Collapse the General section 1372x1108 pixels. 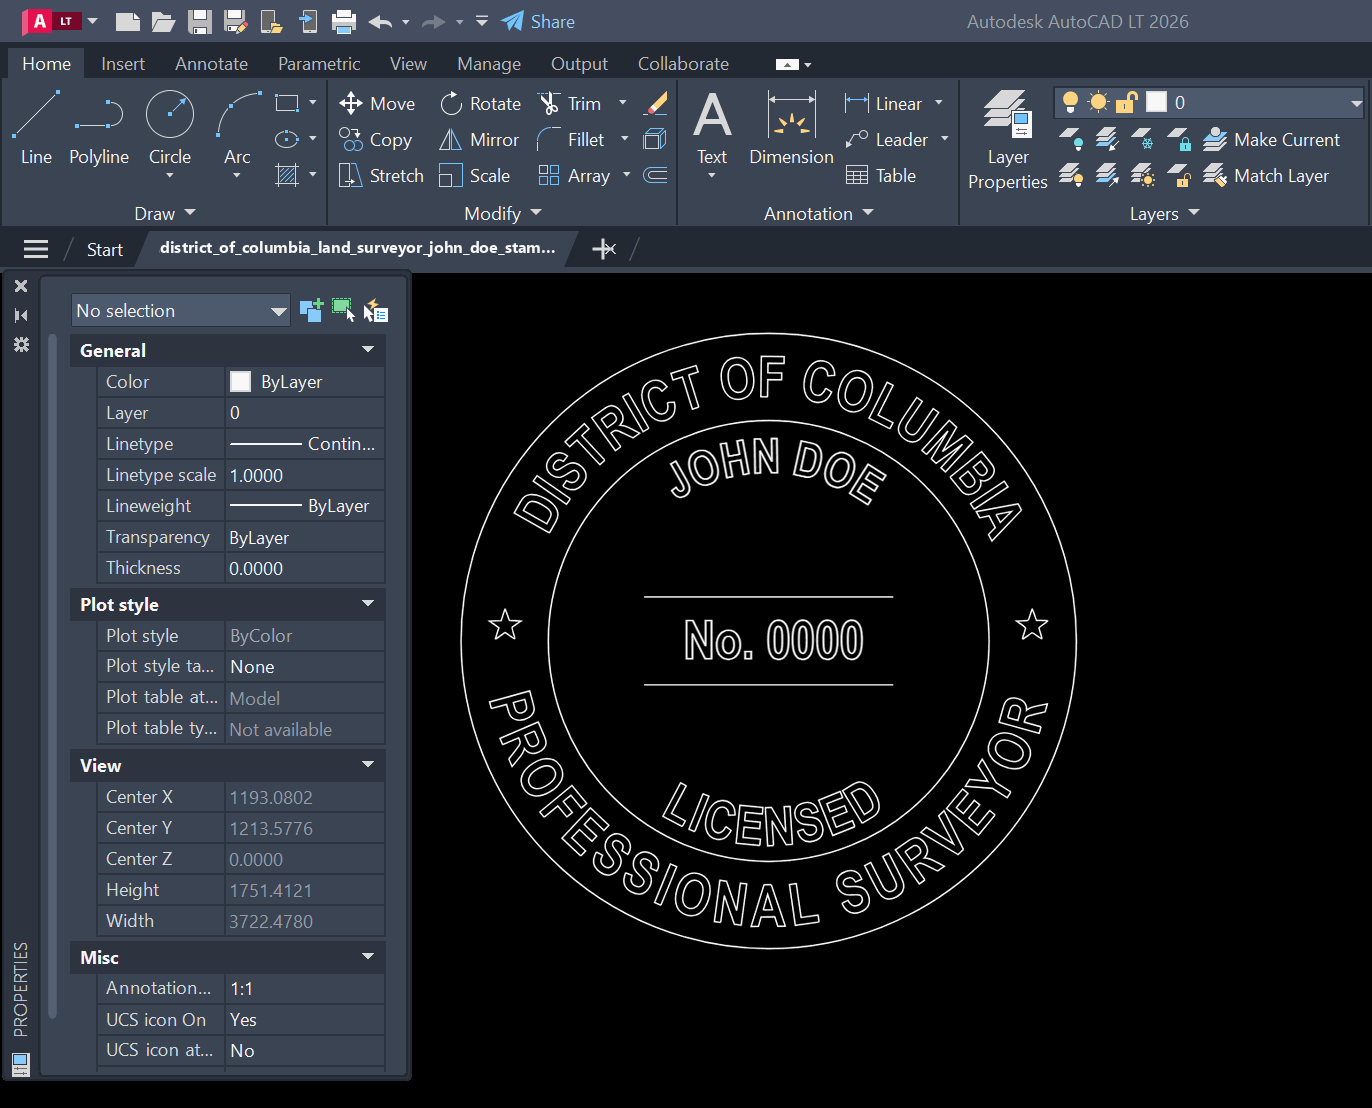[x=368, y=350]
